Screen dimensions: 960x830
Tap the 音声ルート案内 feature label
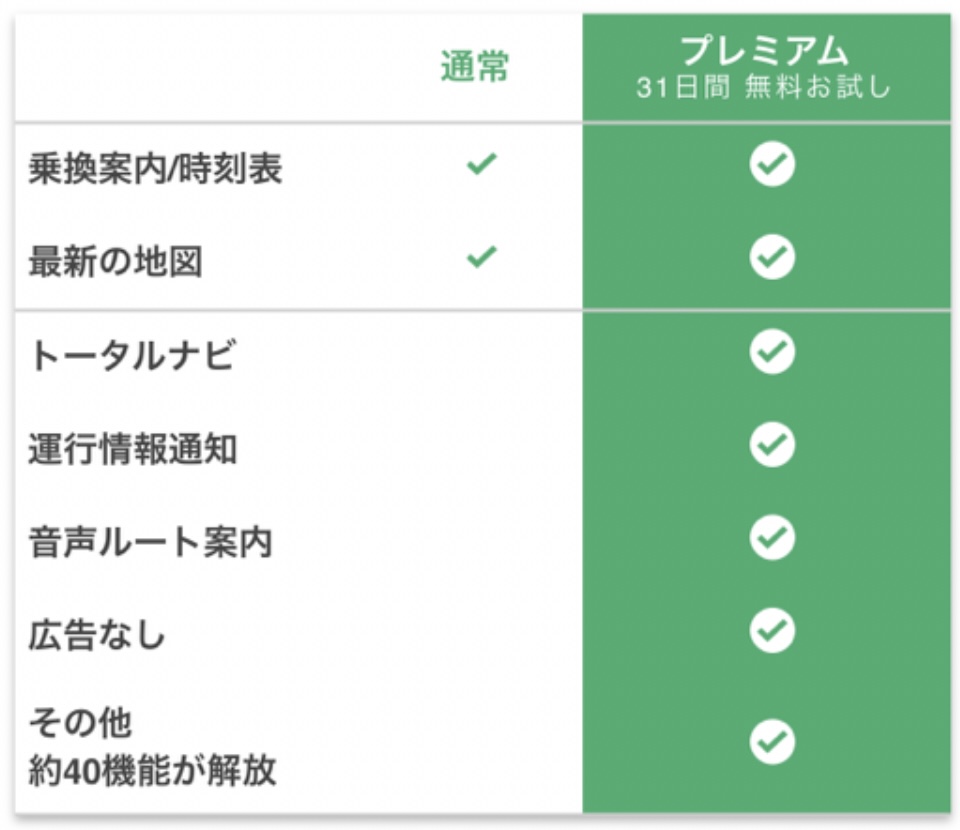tap(150, 542)
